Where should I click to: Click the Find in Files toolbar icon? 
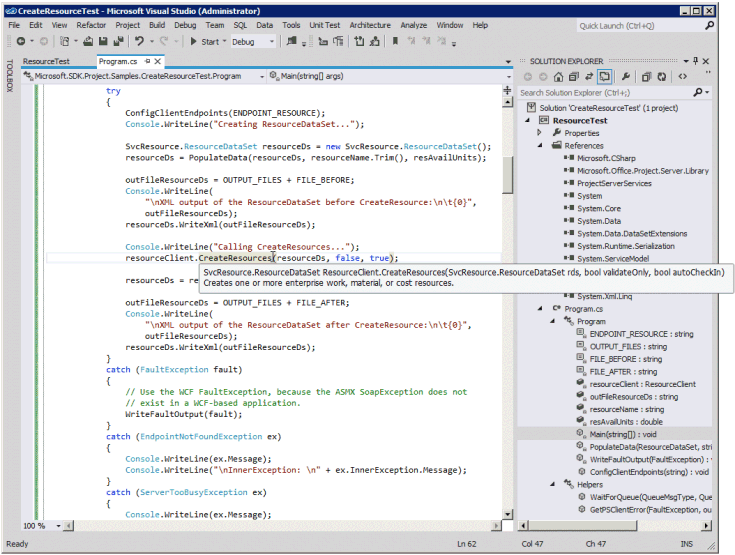(292, 41)
